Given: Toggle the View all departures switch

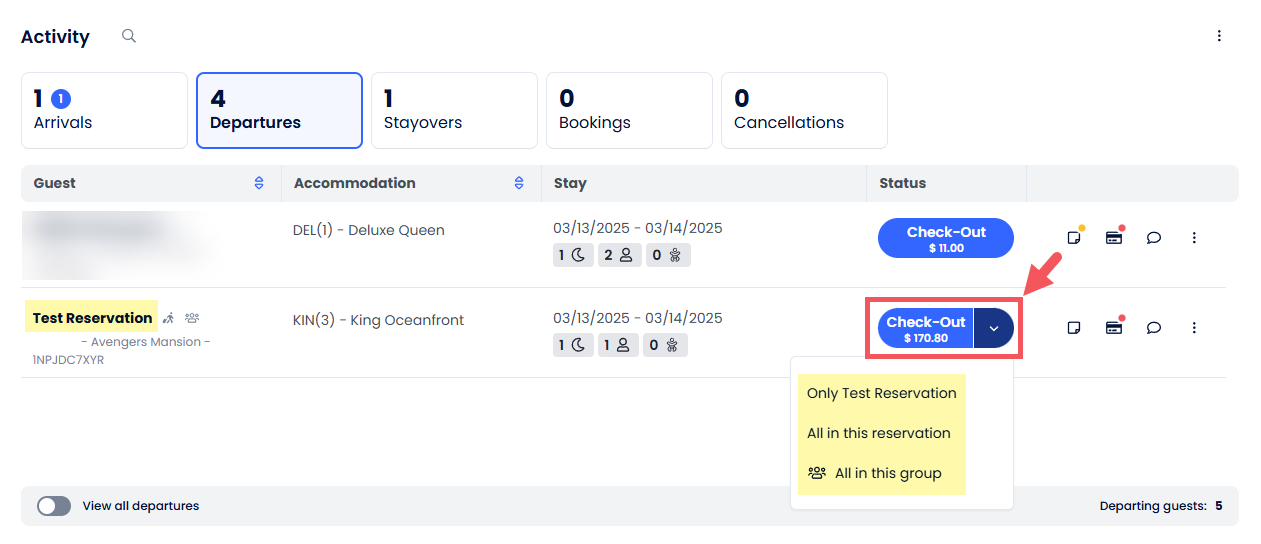Looking at the screenshot, I should point(54,506).
